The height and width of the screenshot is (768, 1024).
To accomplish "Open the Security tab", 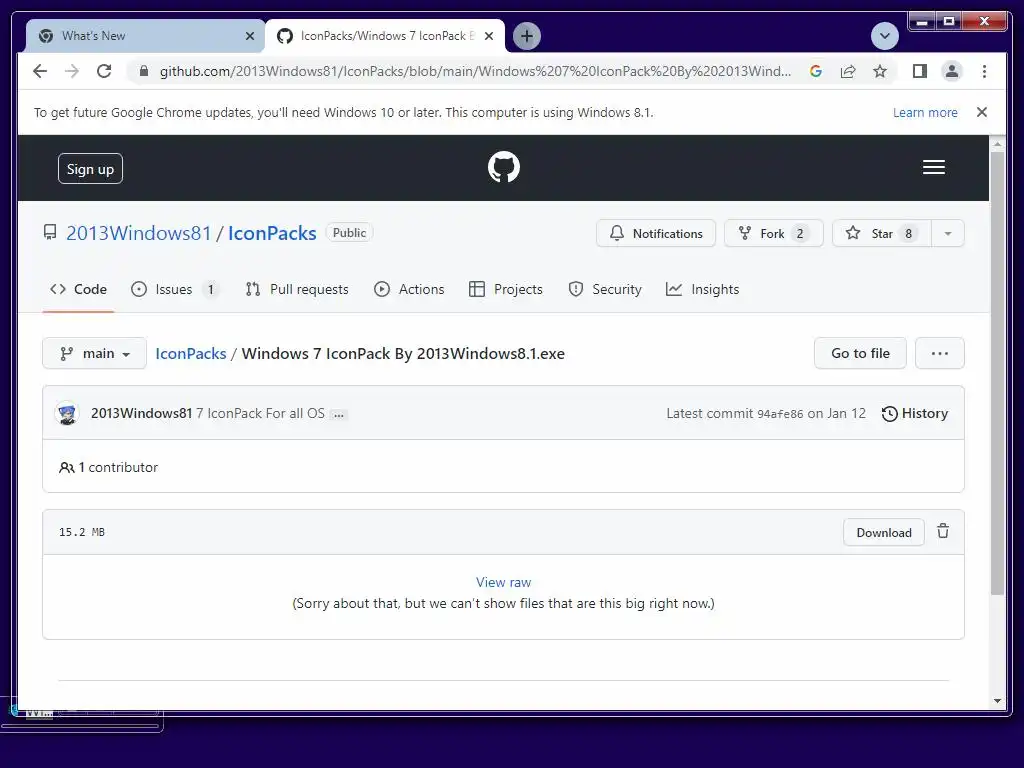I will pos(605,289).
